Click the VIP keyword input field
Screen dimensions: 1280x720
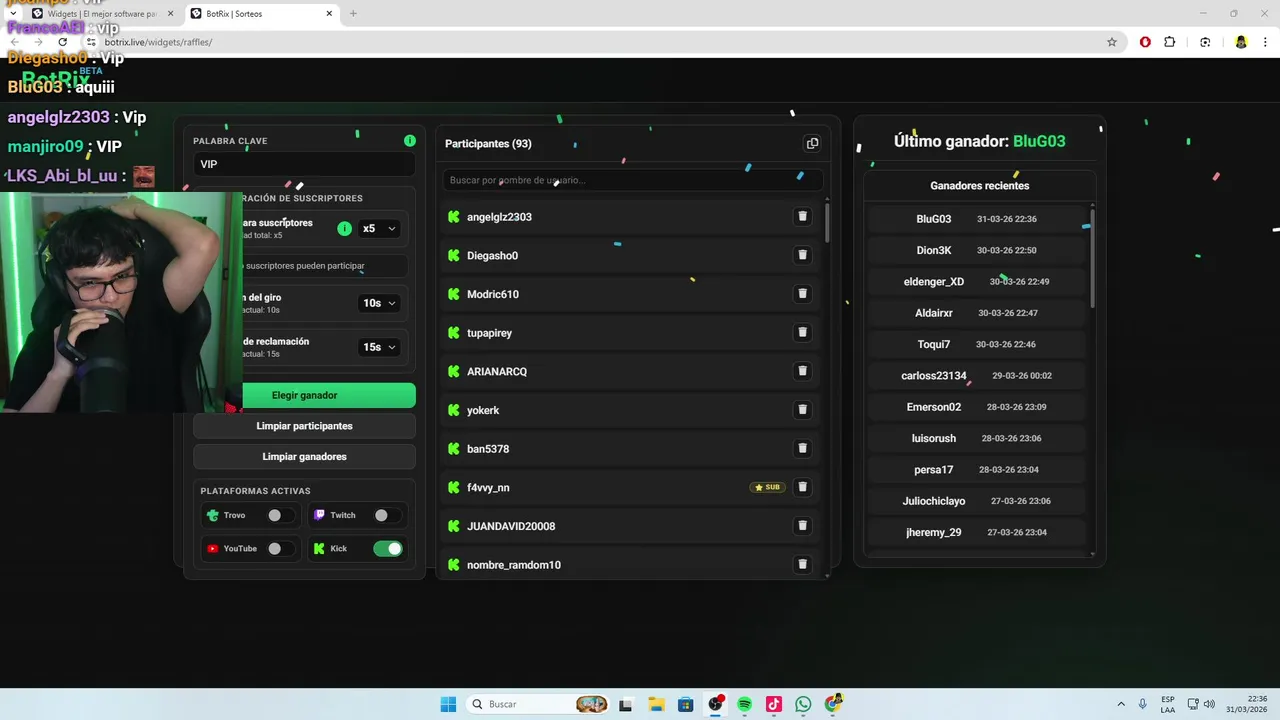(x=305, y=164)
